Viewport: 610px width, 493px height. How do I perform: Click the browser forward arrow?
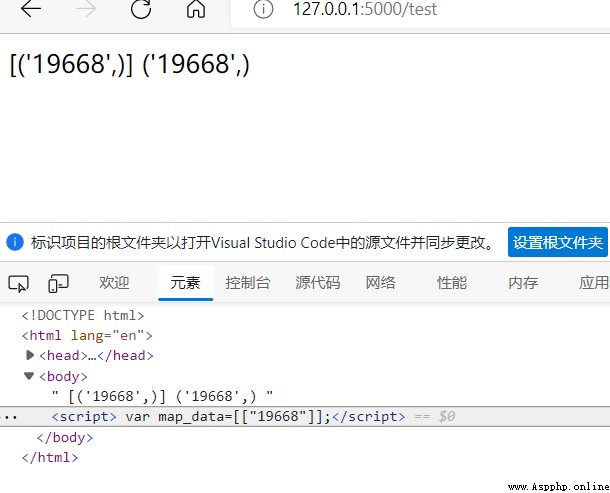pyautogui.click(x=86, y=9)
